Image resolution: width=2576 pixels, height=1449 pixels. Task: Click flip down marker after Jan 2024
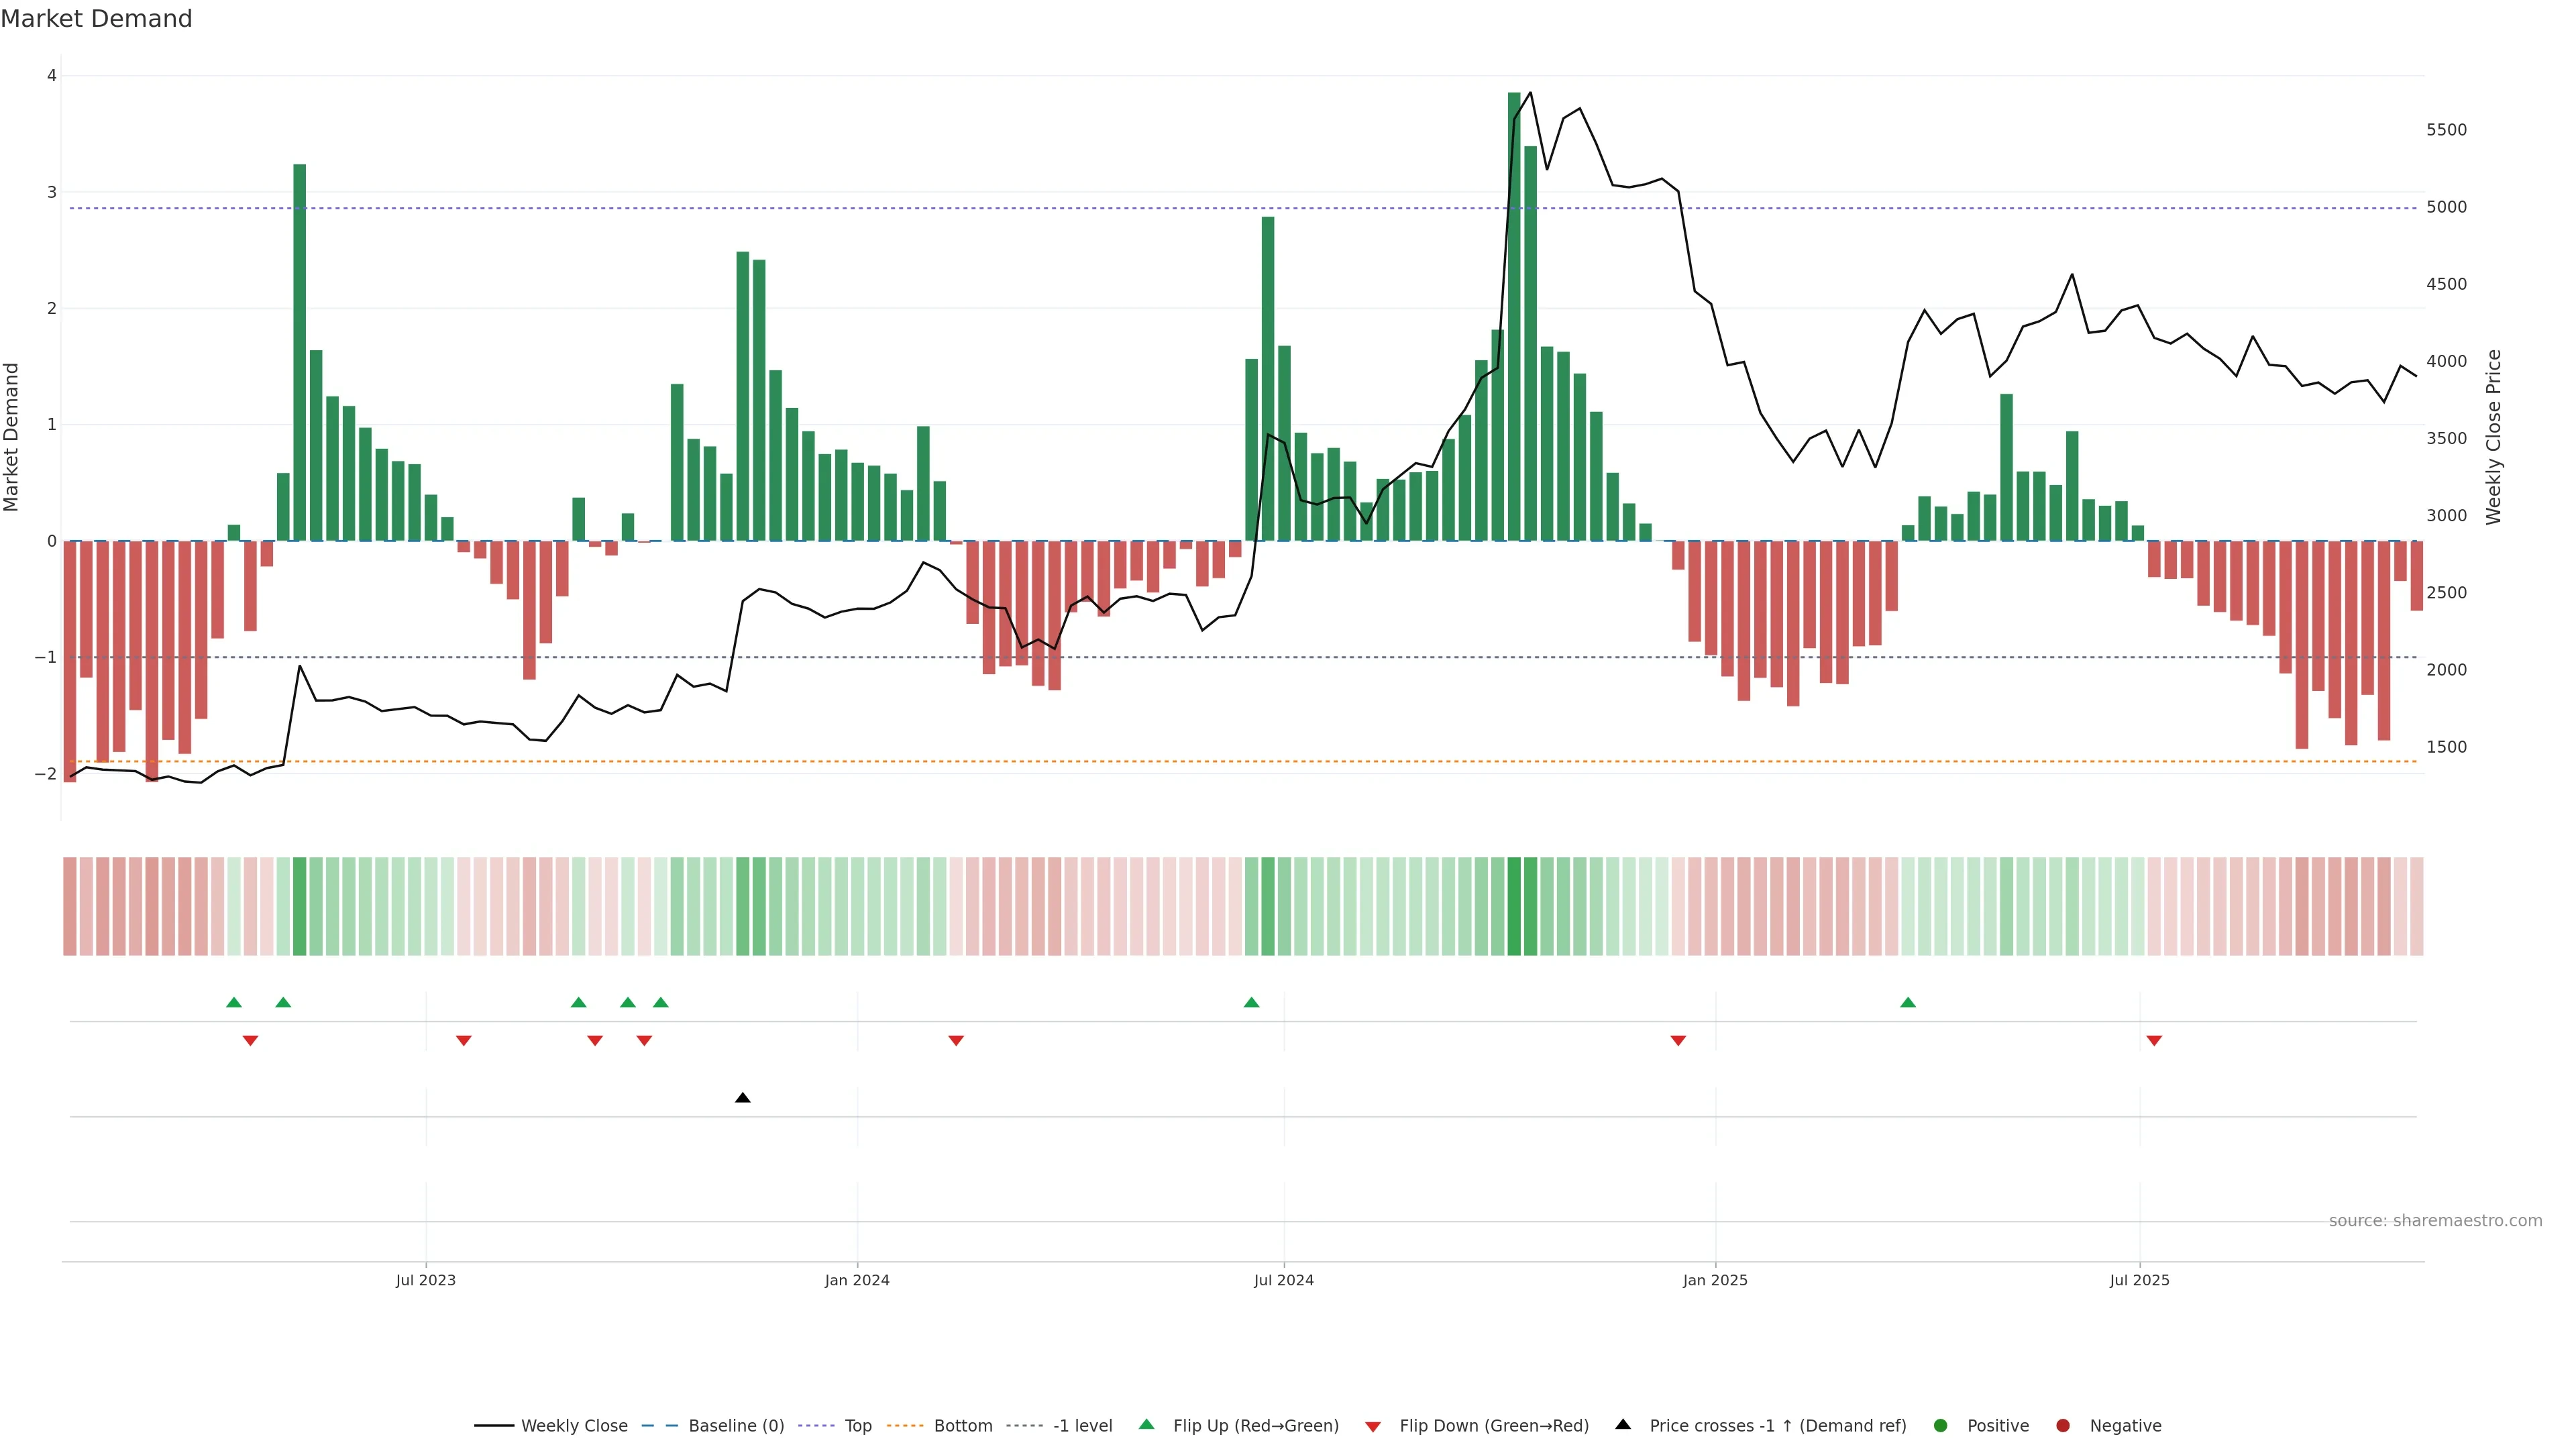click(x=956, y=1041)
